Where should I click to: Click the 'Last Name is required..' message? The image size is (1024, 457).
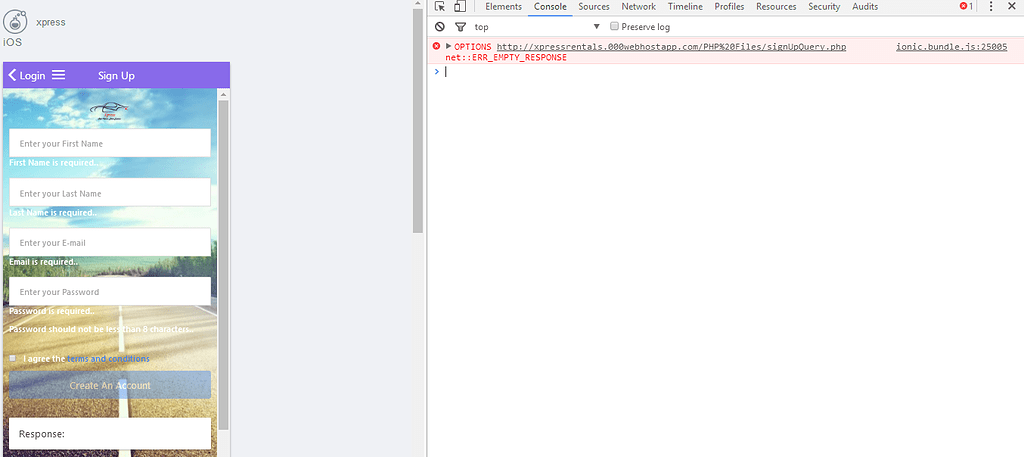[53, 212]
